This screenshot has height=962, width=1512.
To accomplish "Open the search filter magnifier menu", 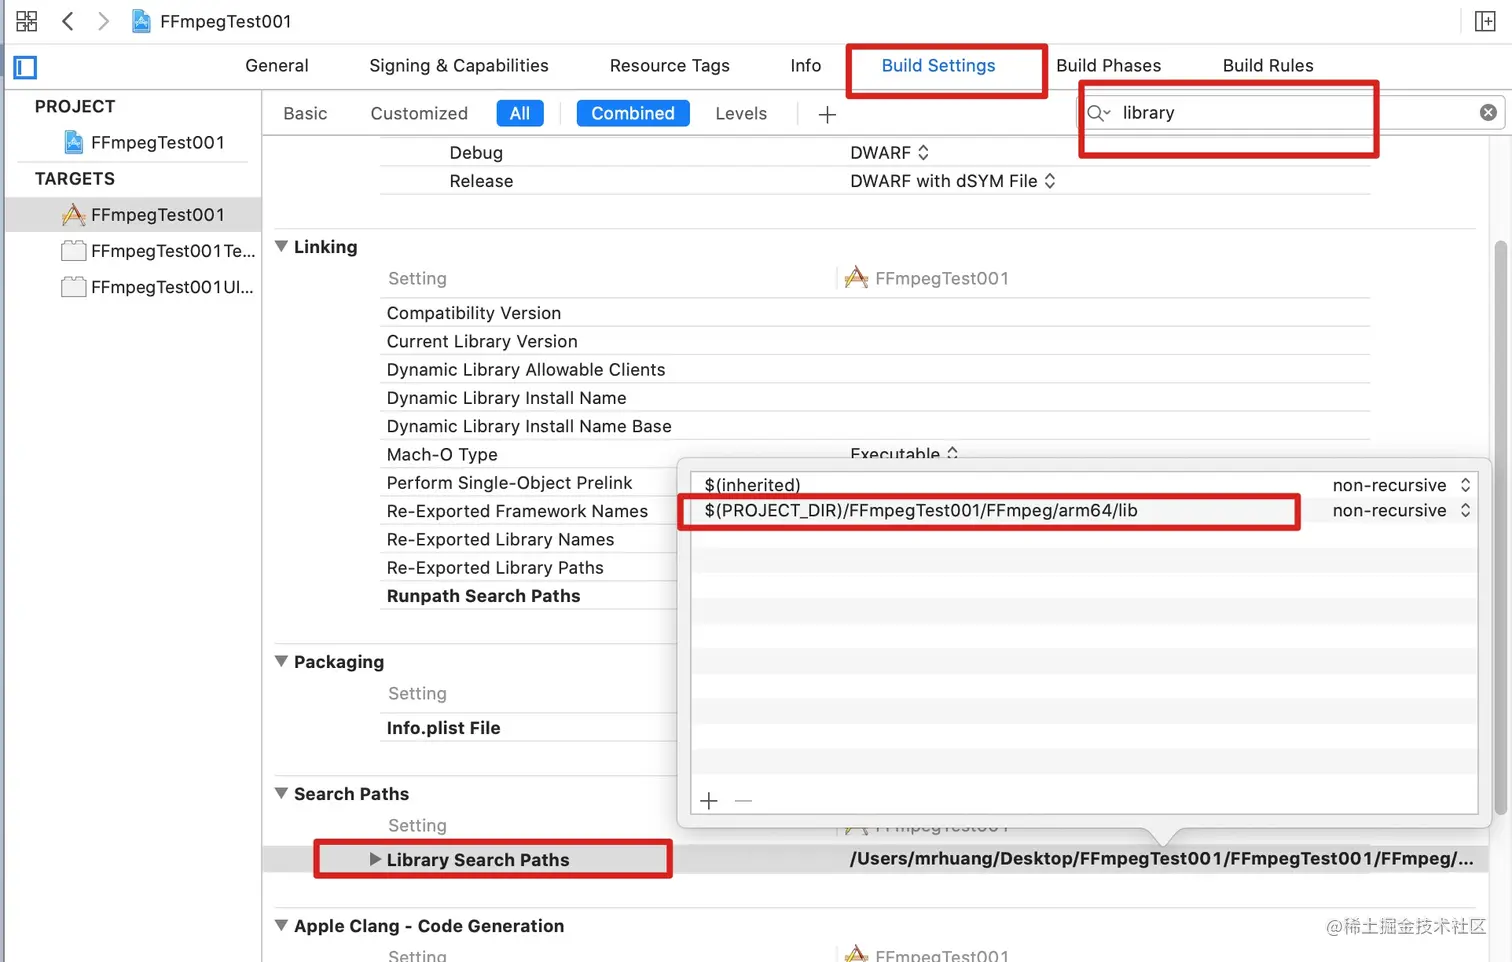I will [x=1099, y=113].
